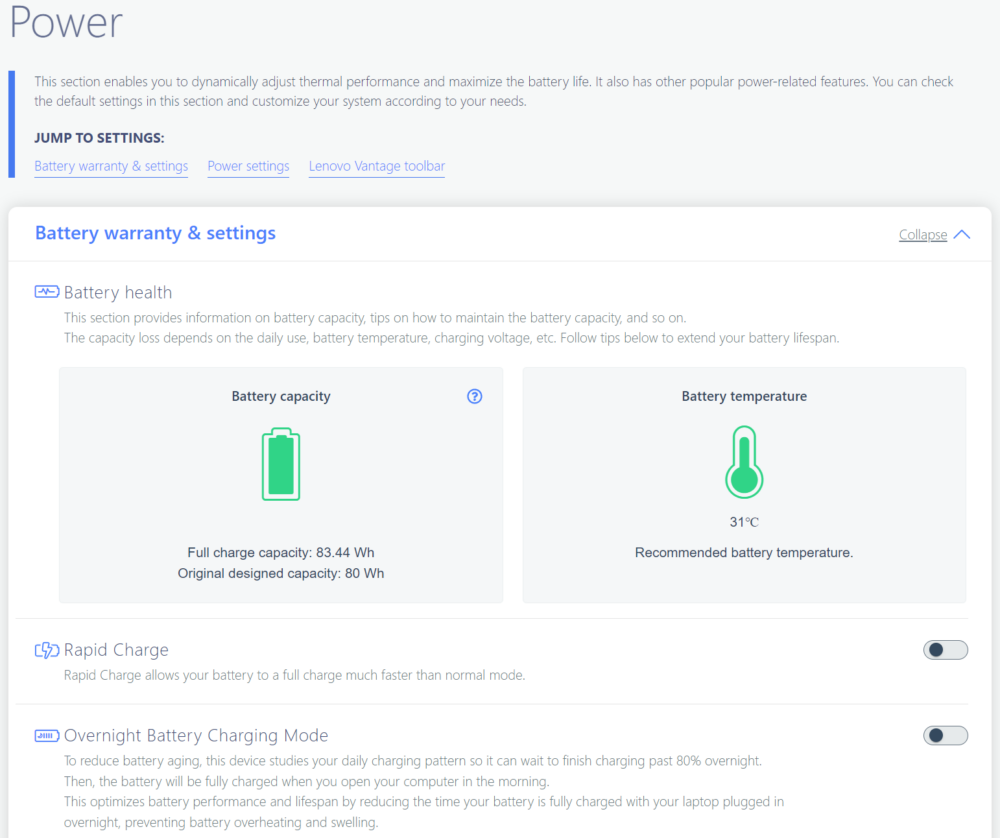The image size is (1000, 838).
Task: Select the Rapid Charge title text
Action: 116,650
